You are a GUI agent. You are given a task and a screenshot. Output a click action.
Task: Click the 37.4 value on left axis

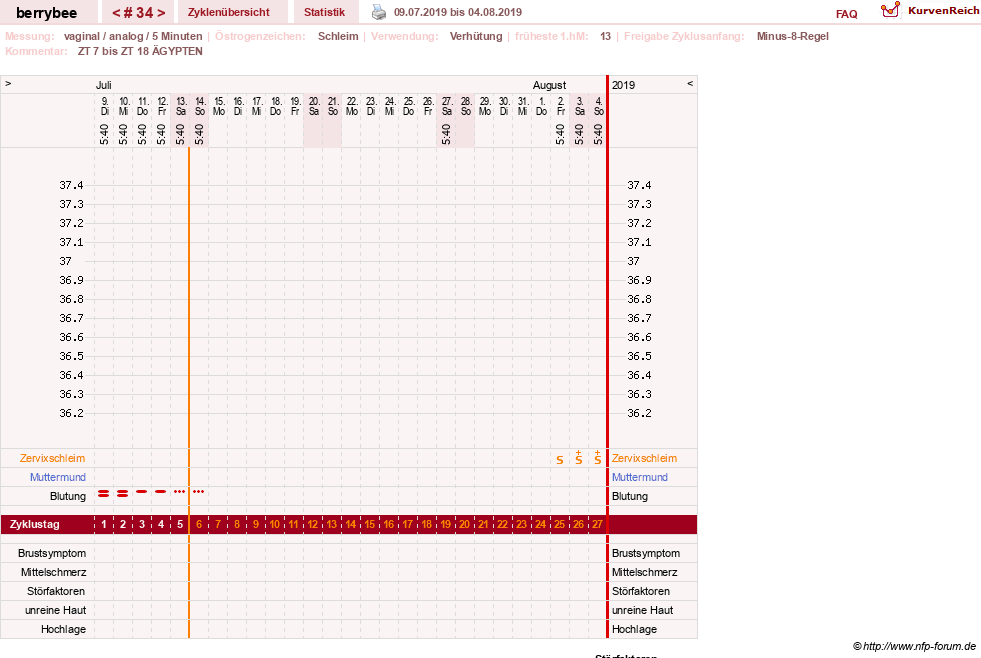pyautogui.click(x=71, y=185)
